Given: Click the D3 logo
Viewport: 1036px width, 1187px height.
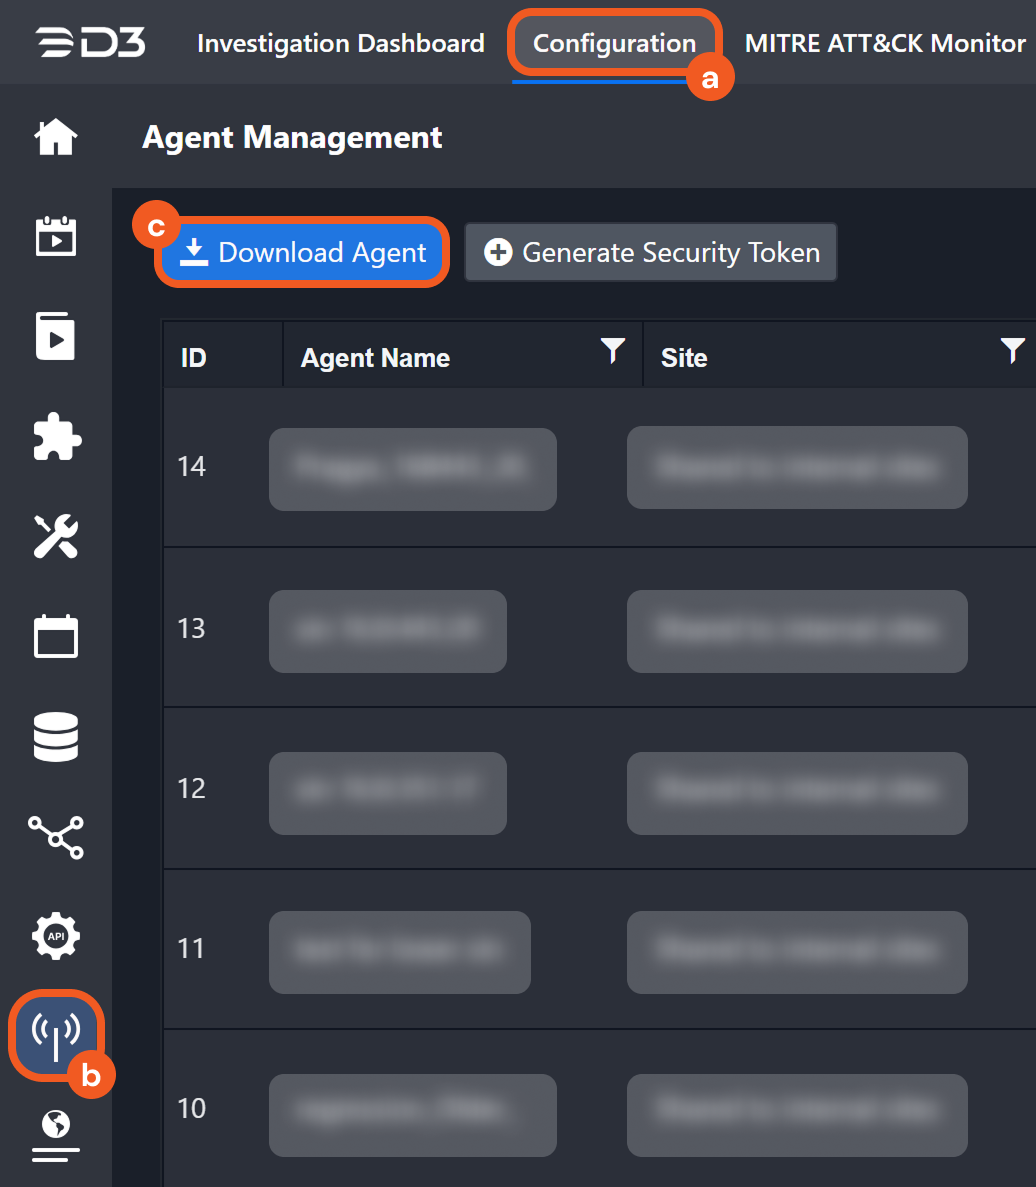Looking at the screenshot, I should [91, 42].
